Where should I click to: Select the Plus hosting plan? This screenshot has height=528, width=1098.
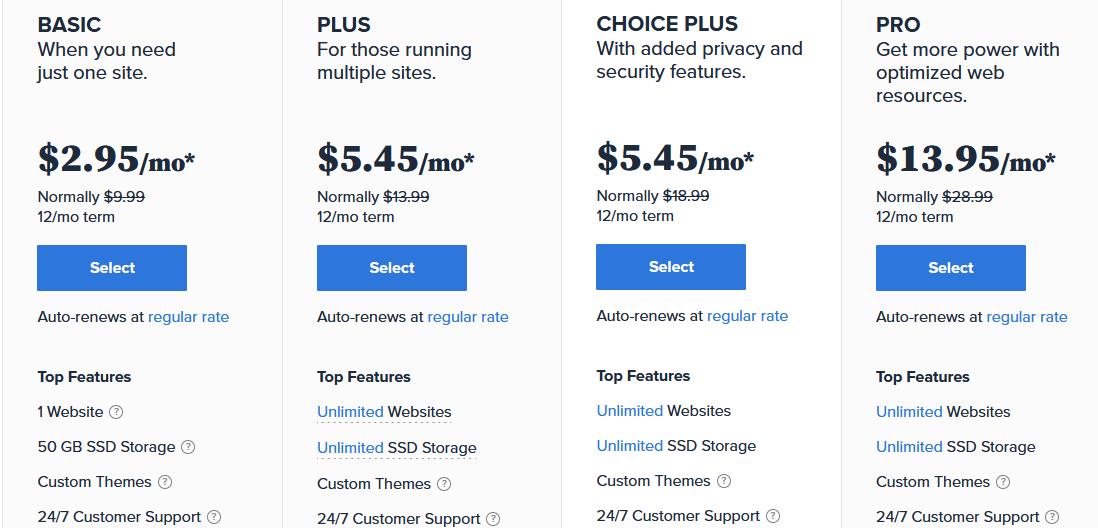(x=391, y=268)
